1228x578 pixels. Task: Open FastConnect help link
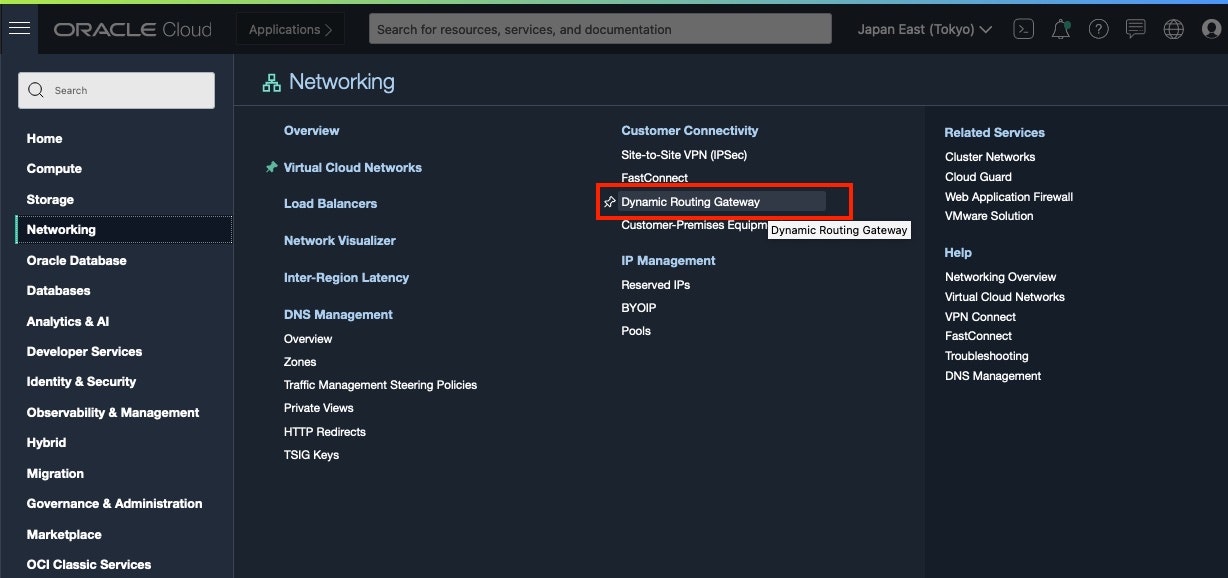(978, 336)
